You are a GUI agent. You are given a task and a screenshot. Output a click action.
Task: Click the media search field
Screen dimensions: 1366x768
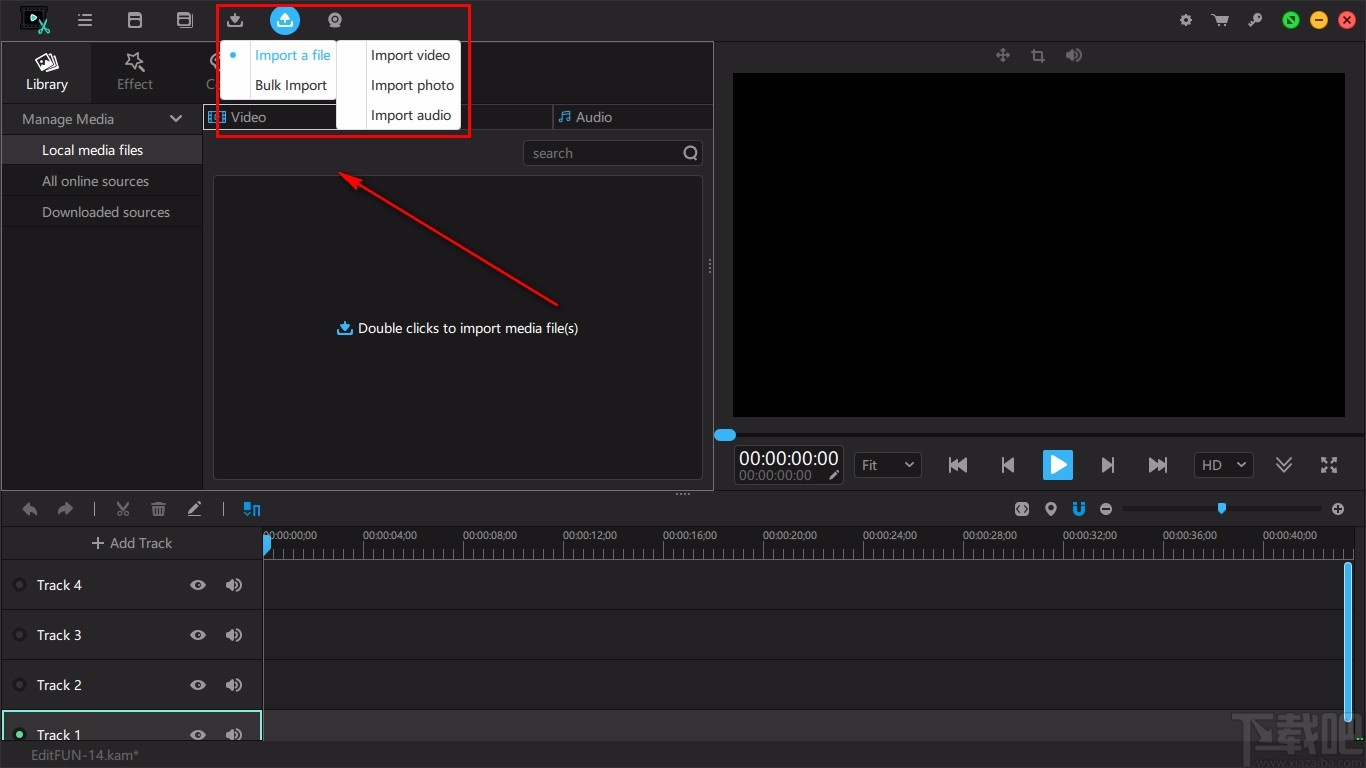click(x=602, y=153)
